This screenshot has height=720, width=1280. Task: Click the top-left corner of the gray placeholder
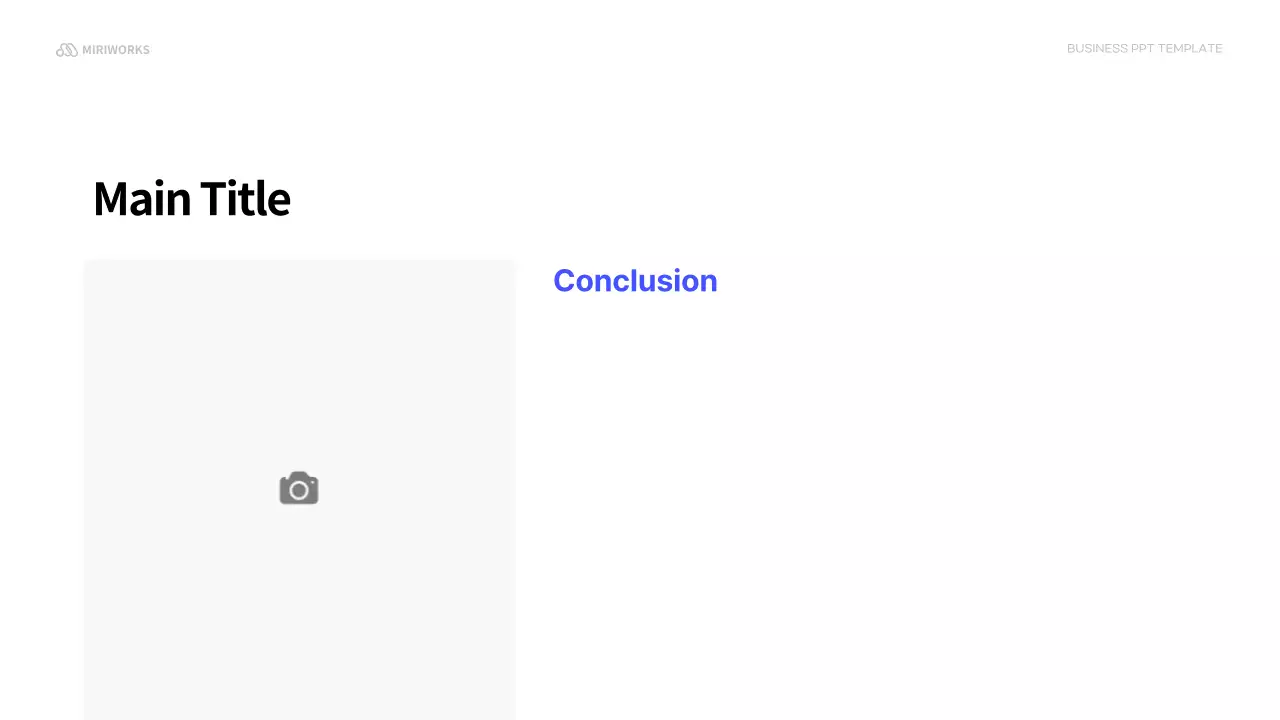pos(88,264)
